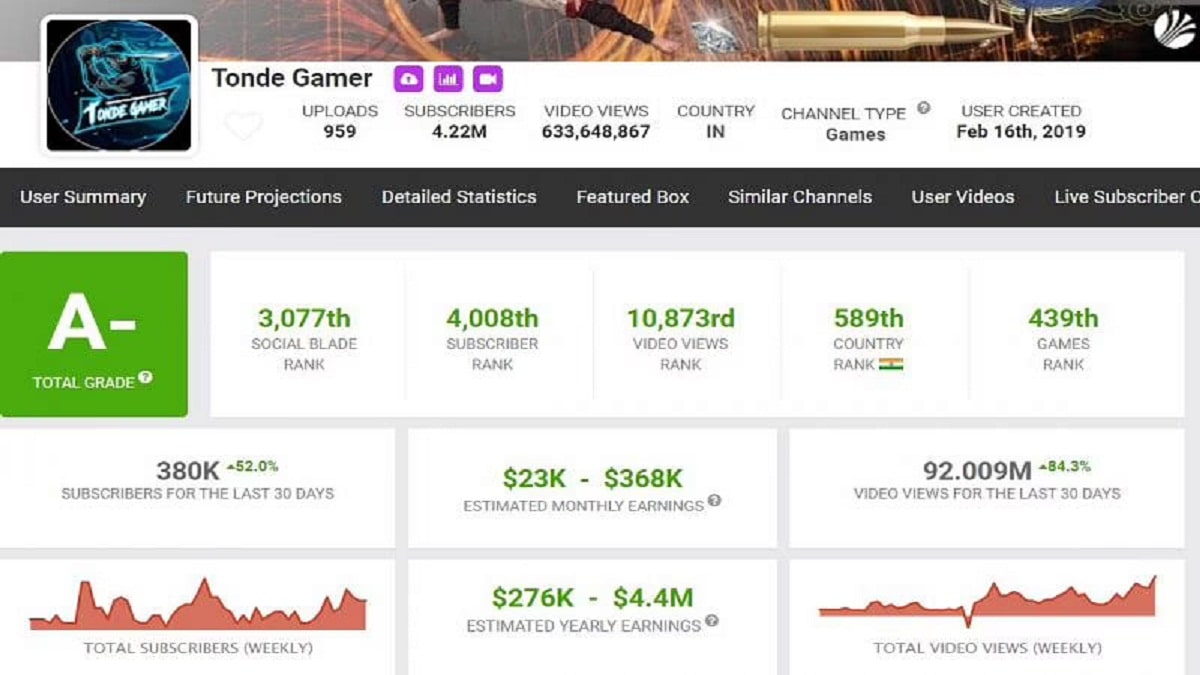The image size is (1200, 675).
Task: Click the 633,648,867 video views number
Action: coord(596,131)
